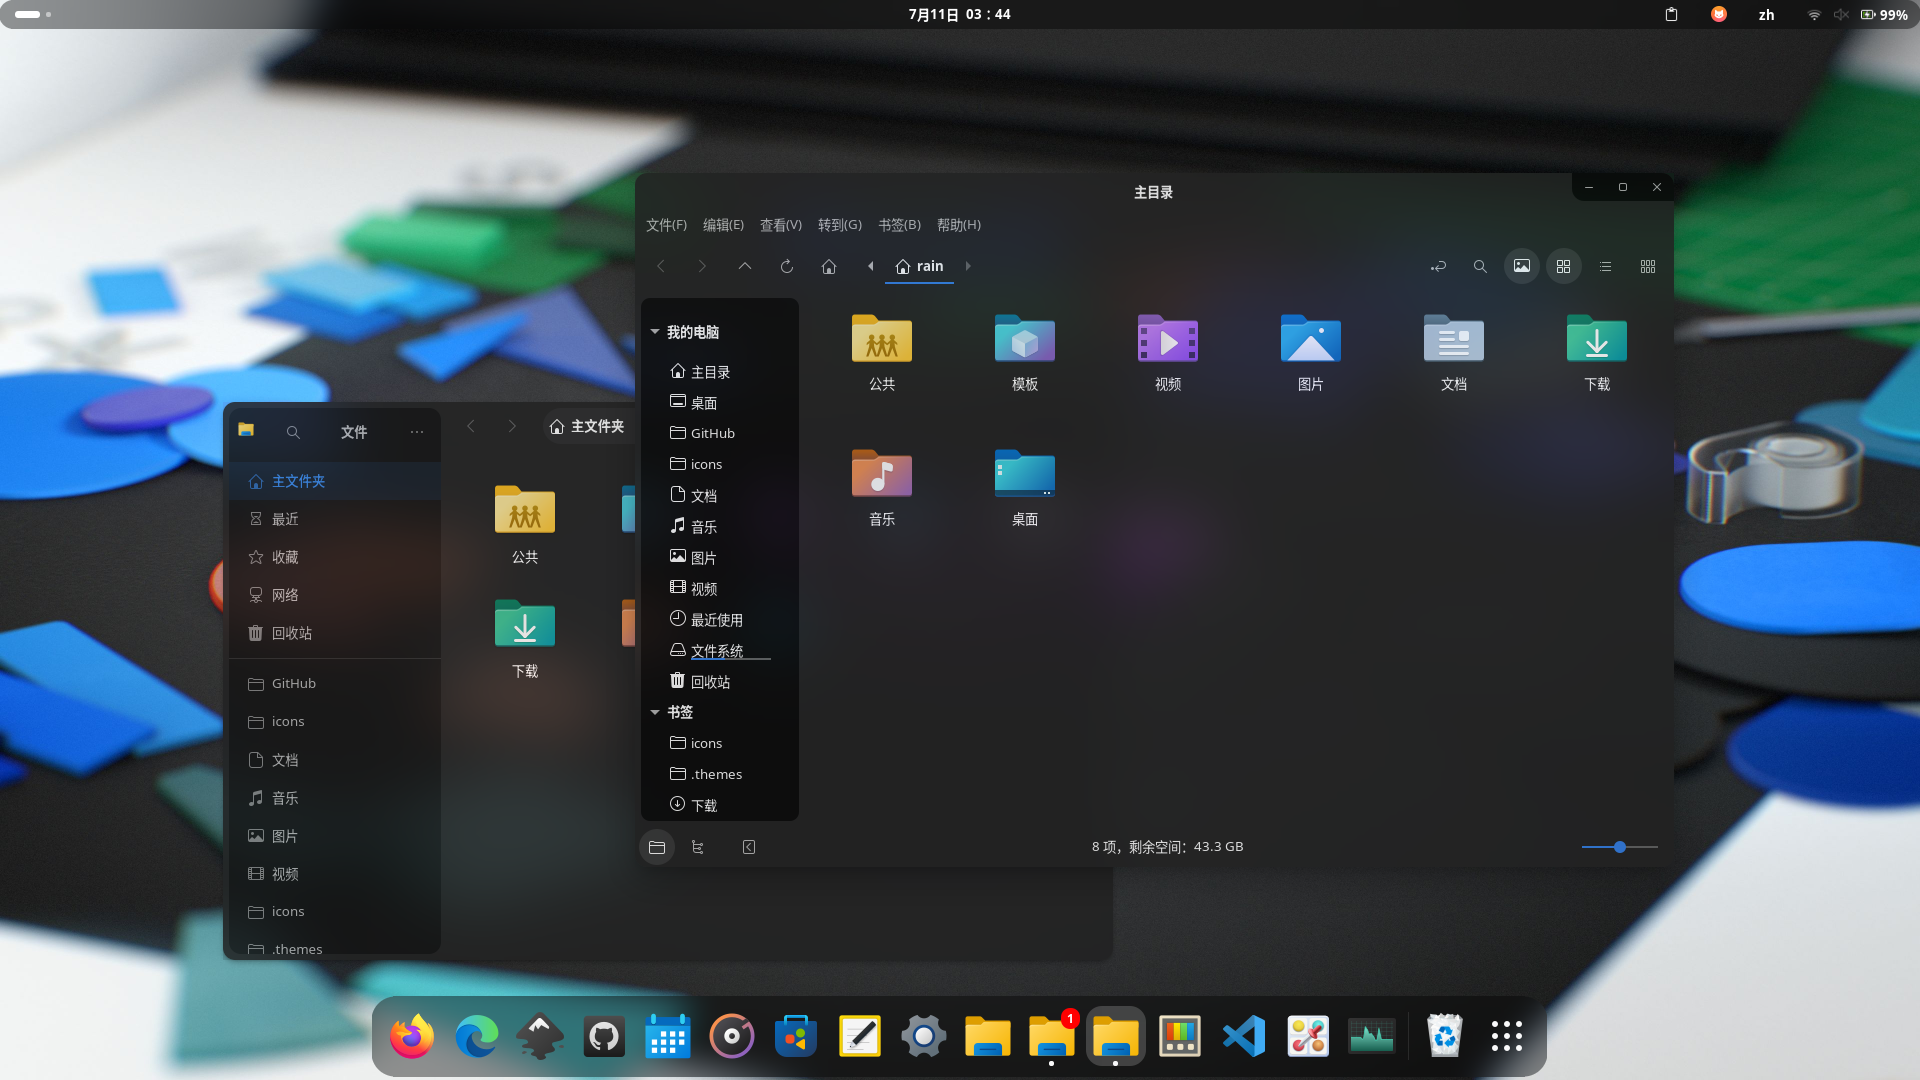Open the 书签(B) menu

(x=898, y=225)
